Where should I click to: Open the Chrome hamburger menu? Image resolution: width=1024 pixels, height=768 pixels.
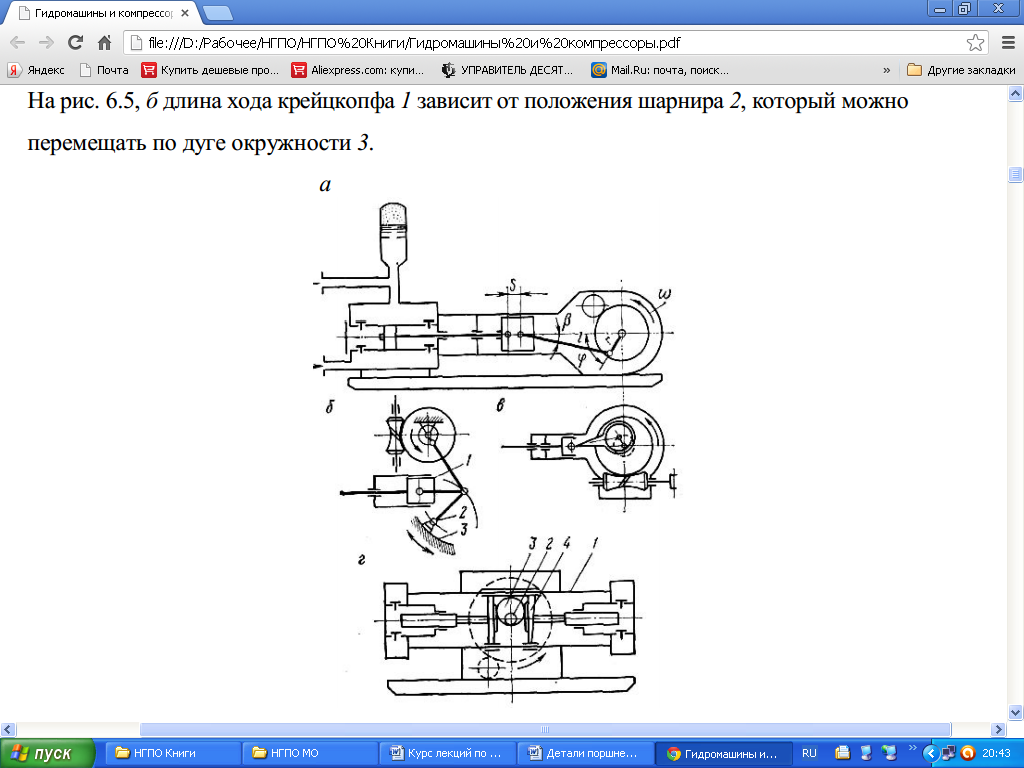click(1008, 43)
